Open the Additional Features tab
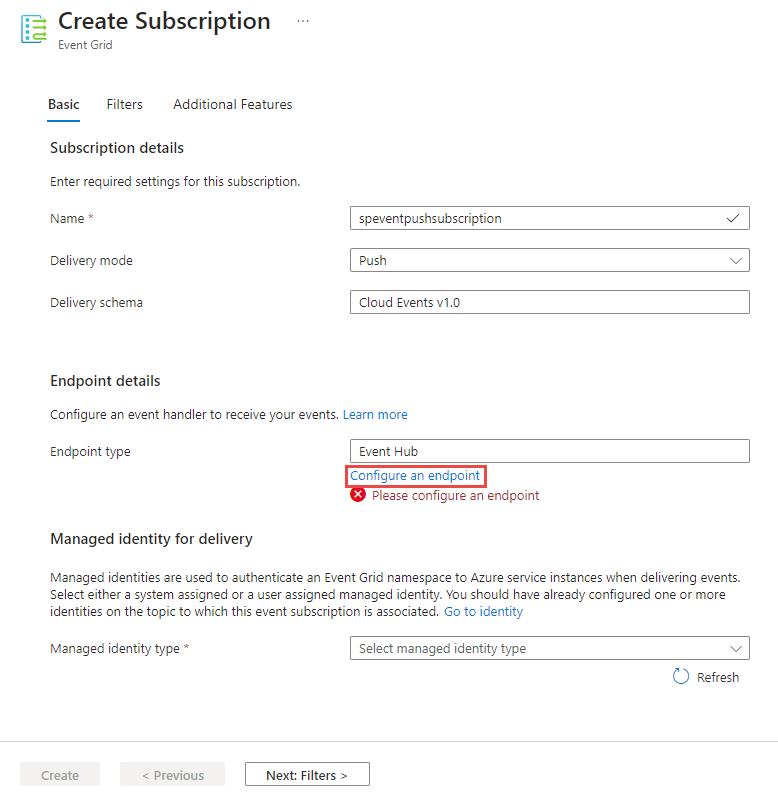The height and width of the screenshot is (812, 778). tap(233, 105)
